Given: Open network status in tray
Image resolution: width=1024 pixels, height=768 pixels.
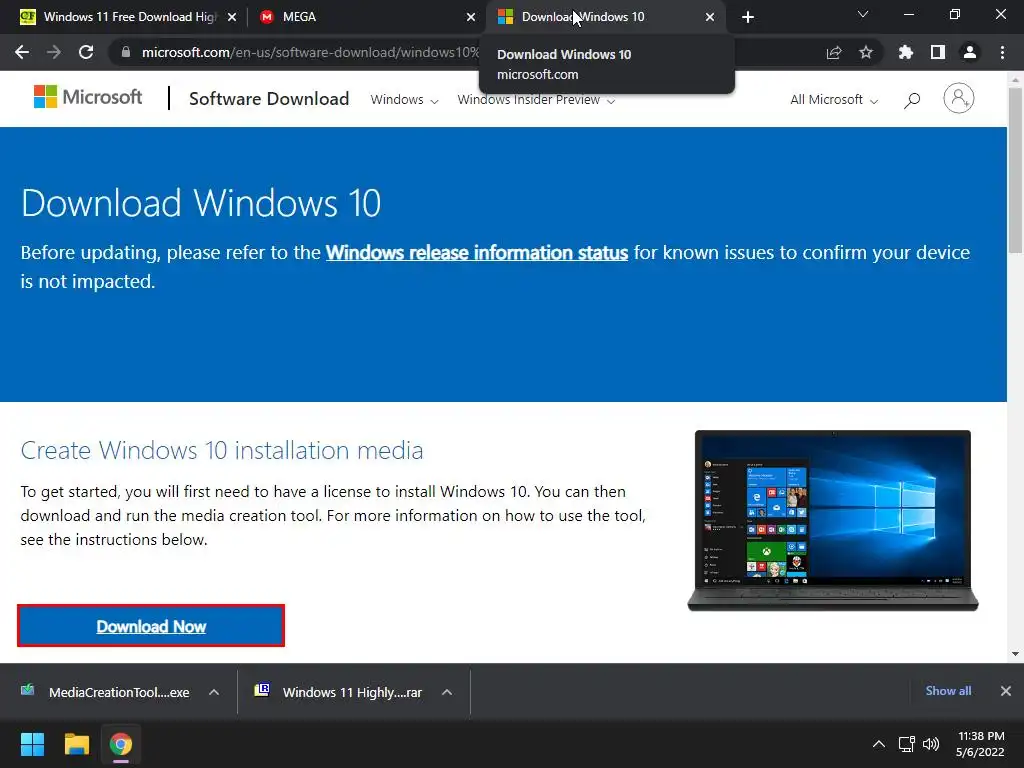Looking at the screenshot, I should (906, 744).
